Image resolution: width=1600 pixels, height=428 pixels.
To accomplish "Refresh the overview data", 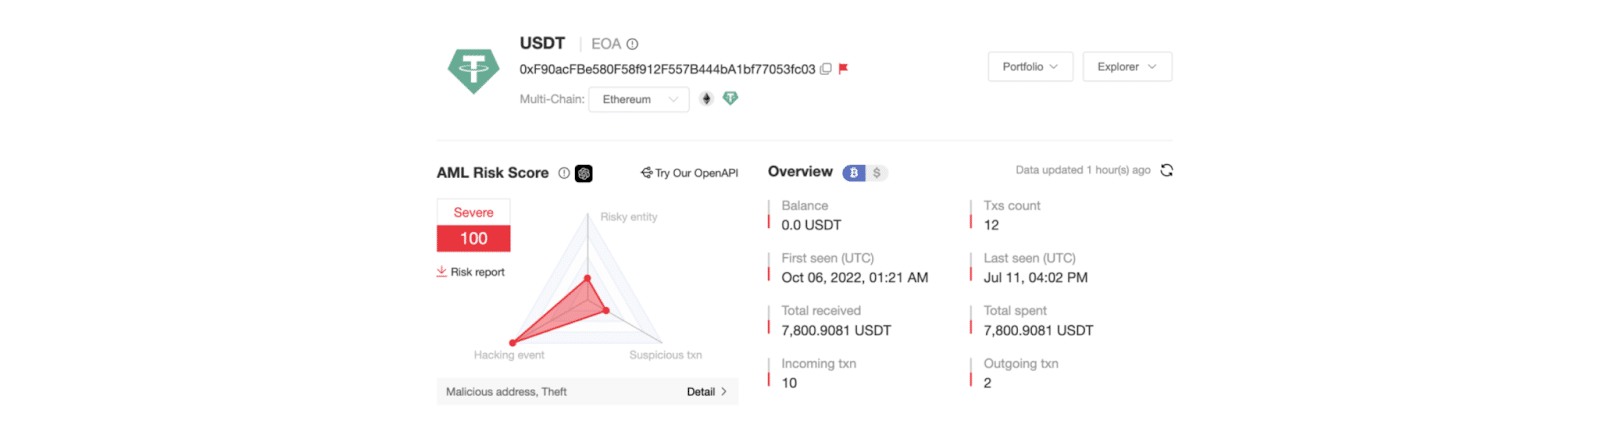I will coord(1166,170).
